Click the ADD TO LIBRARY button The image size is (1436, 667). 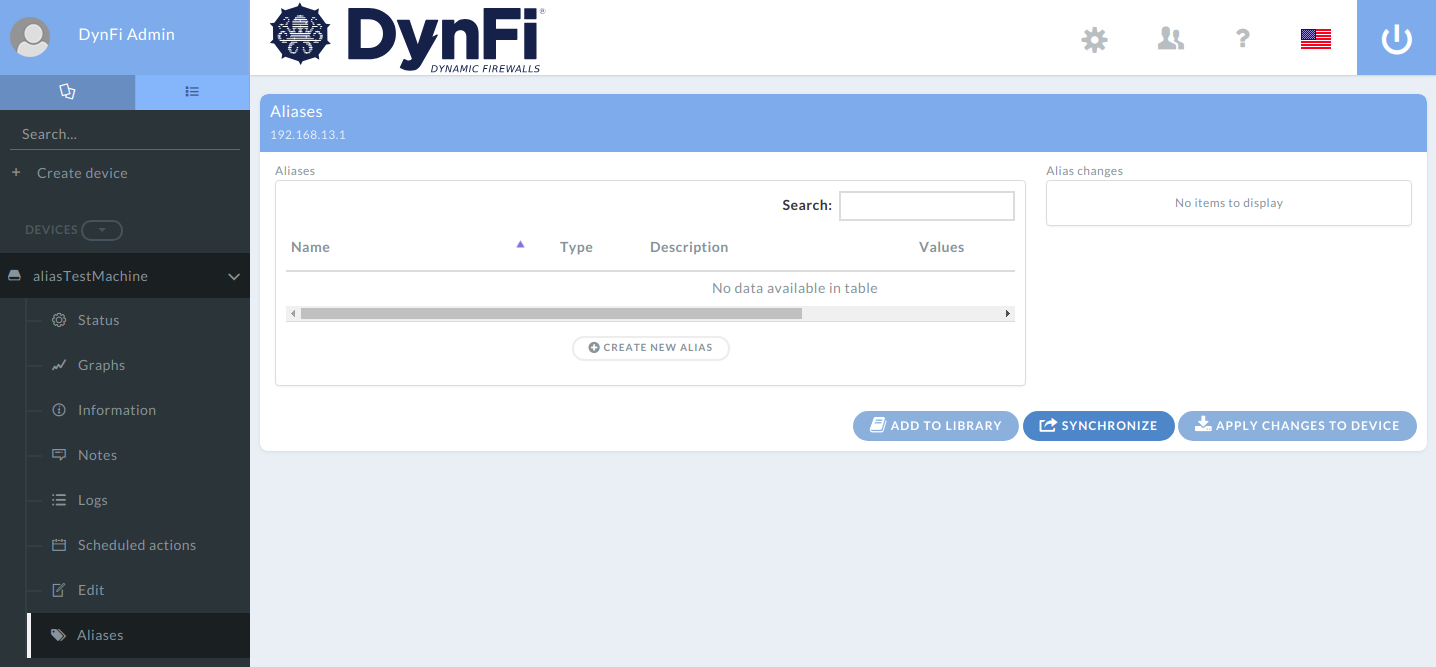tap(935, 426)
